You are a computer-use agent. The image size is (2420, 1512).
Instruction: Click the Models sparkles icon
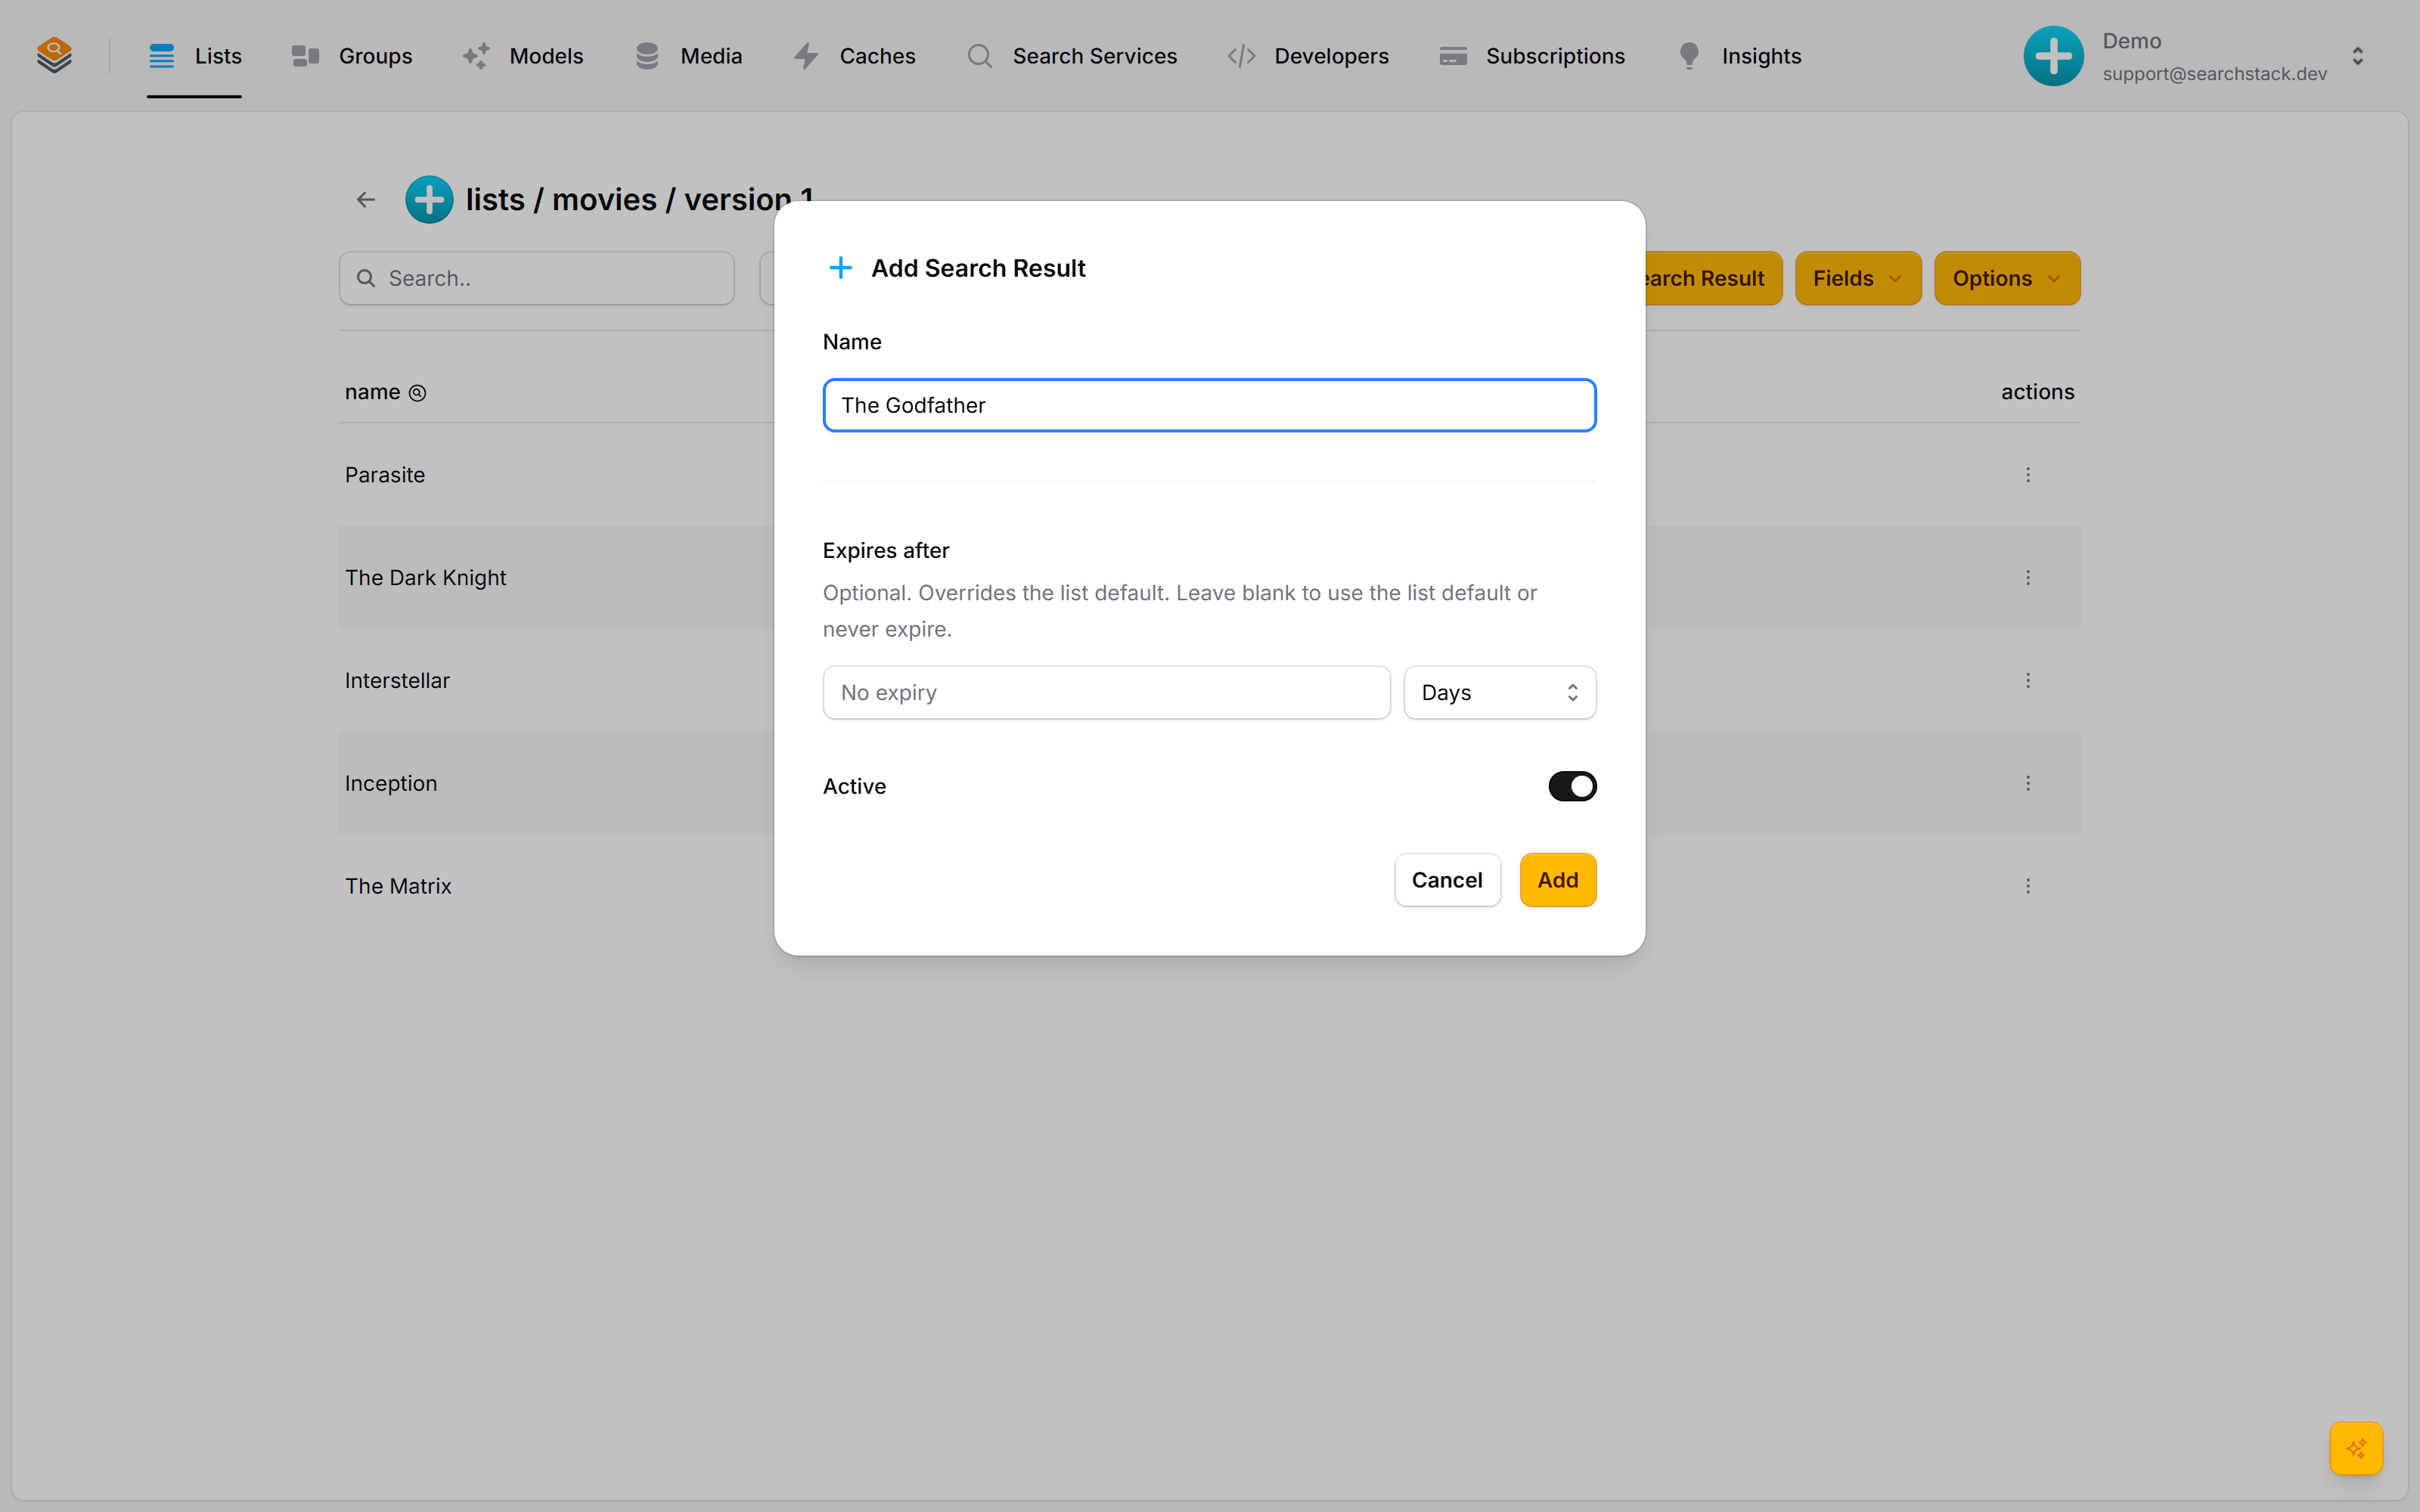(476, 56)
